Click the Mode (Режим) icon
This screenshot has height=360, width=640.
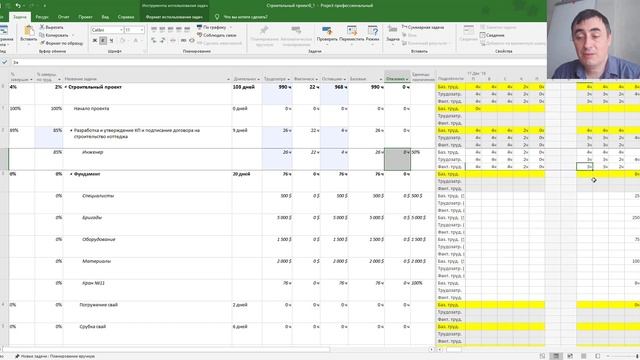373,31
